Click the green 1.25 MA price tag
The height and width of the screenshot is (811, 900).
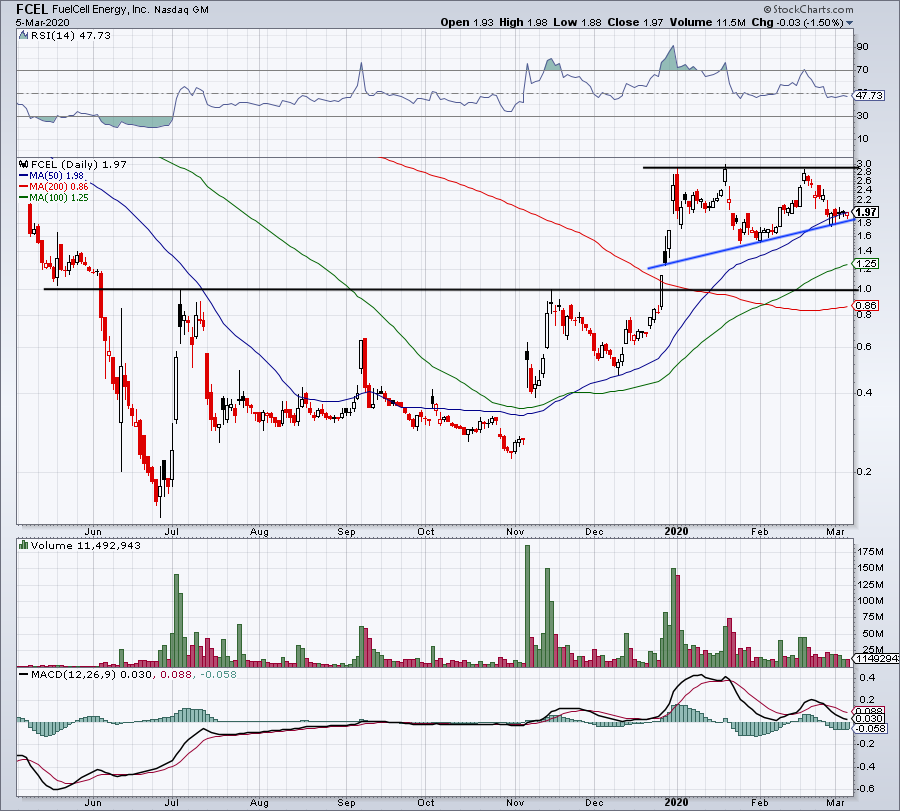[866, 263]
